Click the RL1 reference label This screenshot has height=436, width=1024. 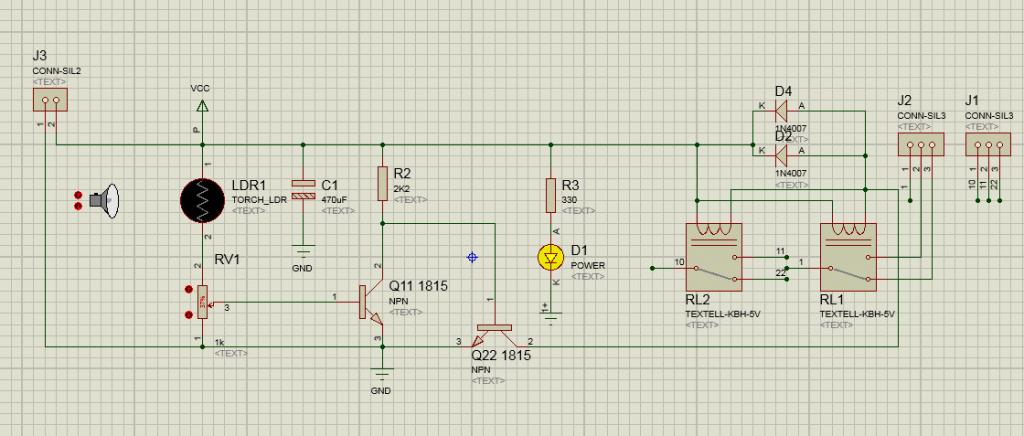click(831, 300)
